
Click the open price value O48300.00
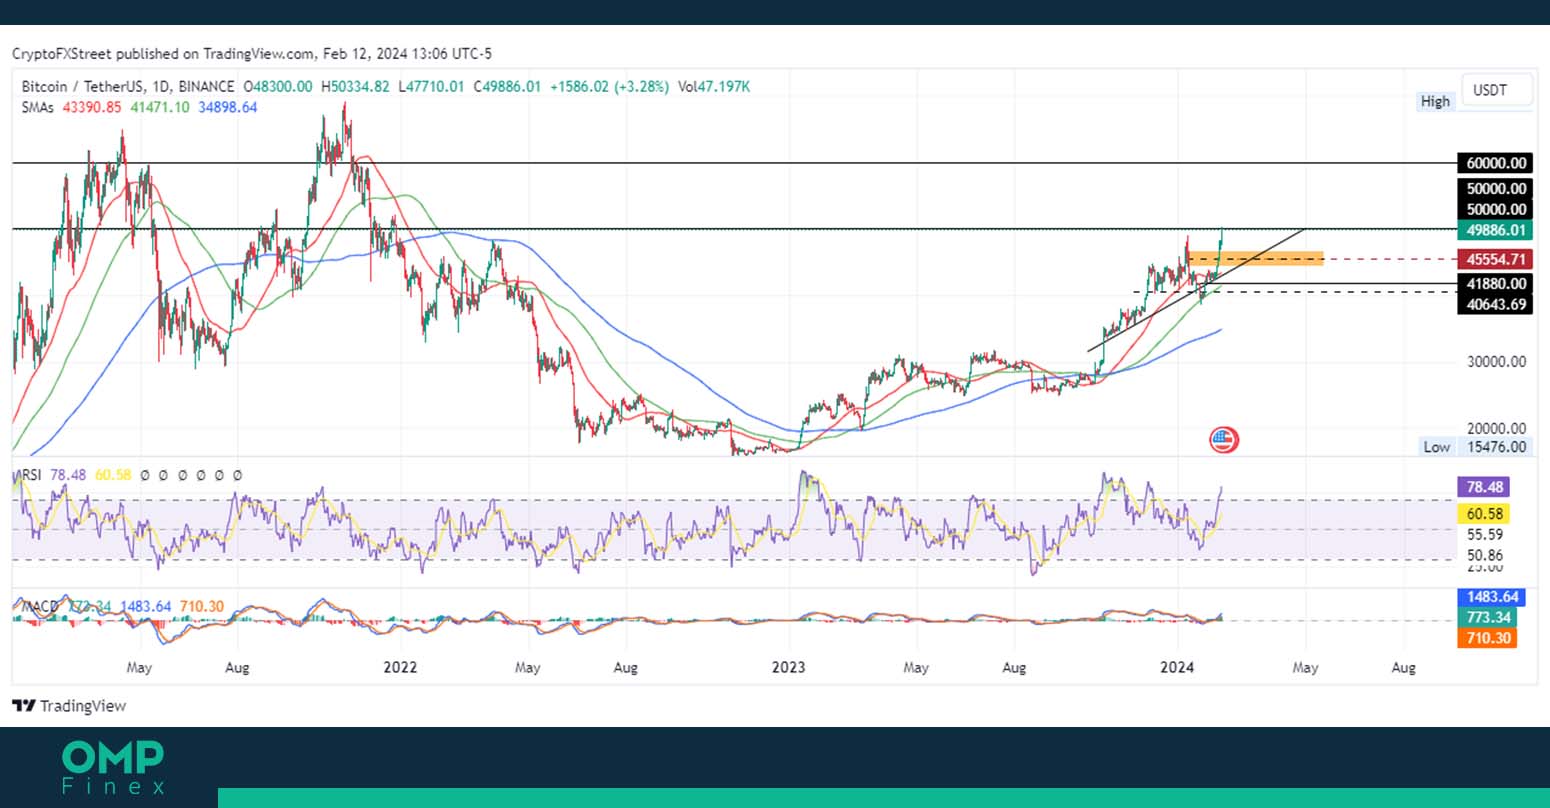(x=277, y=87)
